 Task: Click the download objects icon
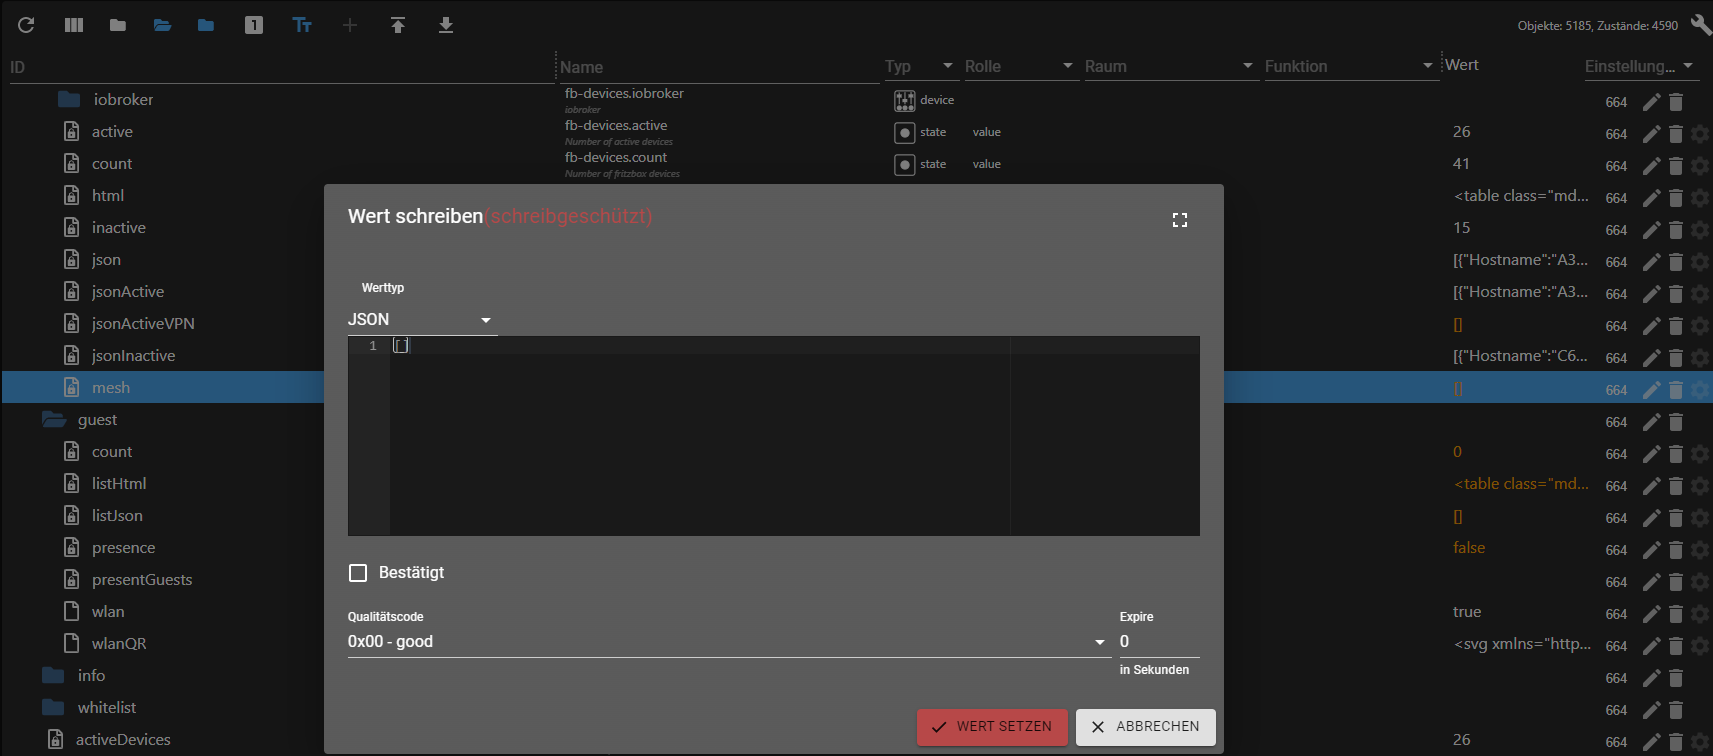(446, 25)
